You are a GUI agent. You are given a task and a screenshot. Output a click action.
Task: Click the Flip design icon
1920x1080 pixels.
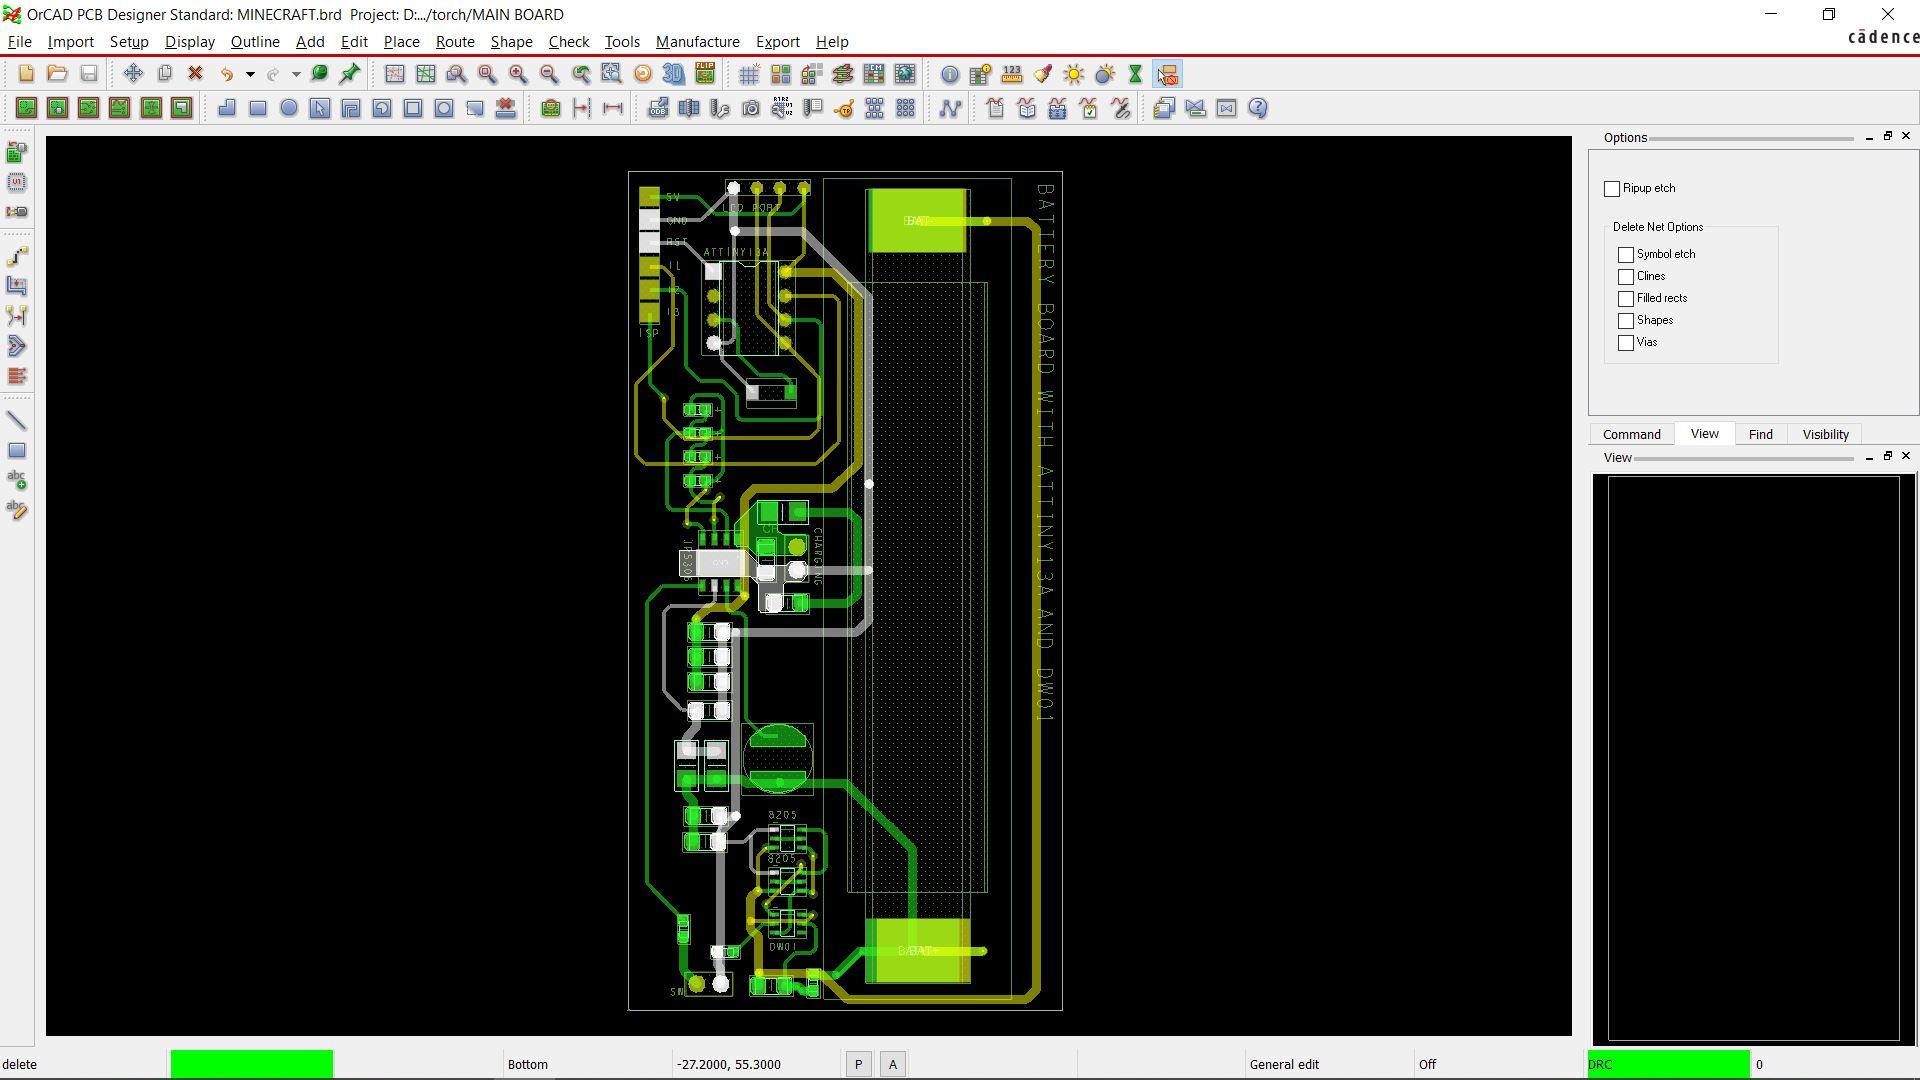tap(705, 74)
